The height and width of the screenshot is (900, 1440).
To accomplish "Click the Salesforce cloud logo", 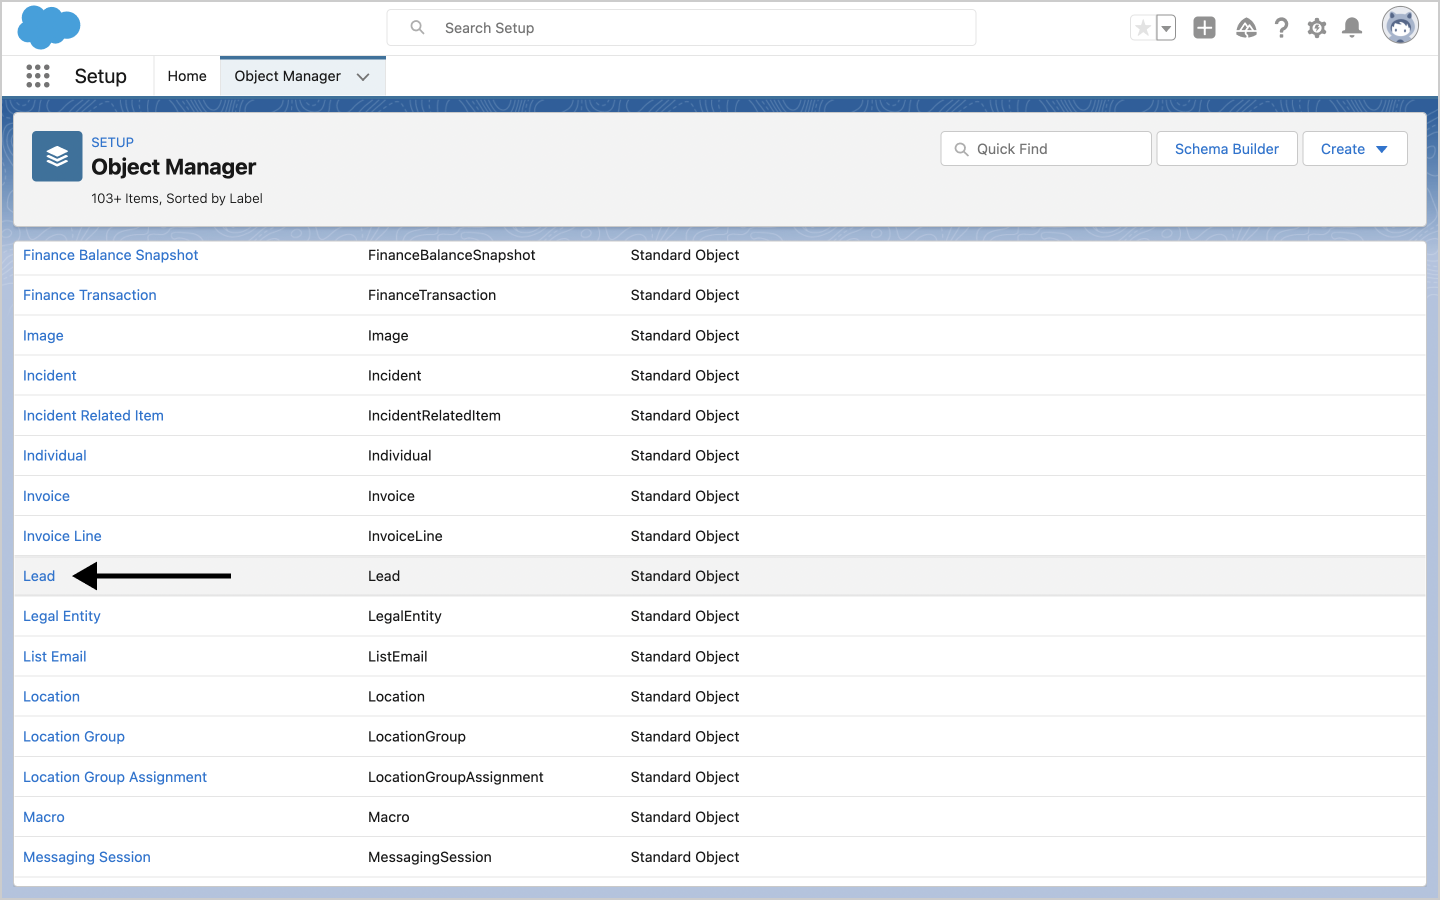I will coord(48,27).
